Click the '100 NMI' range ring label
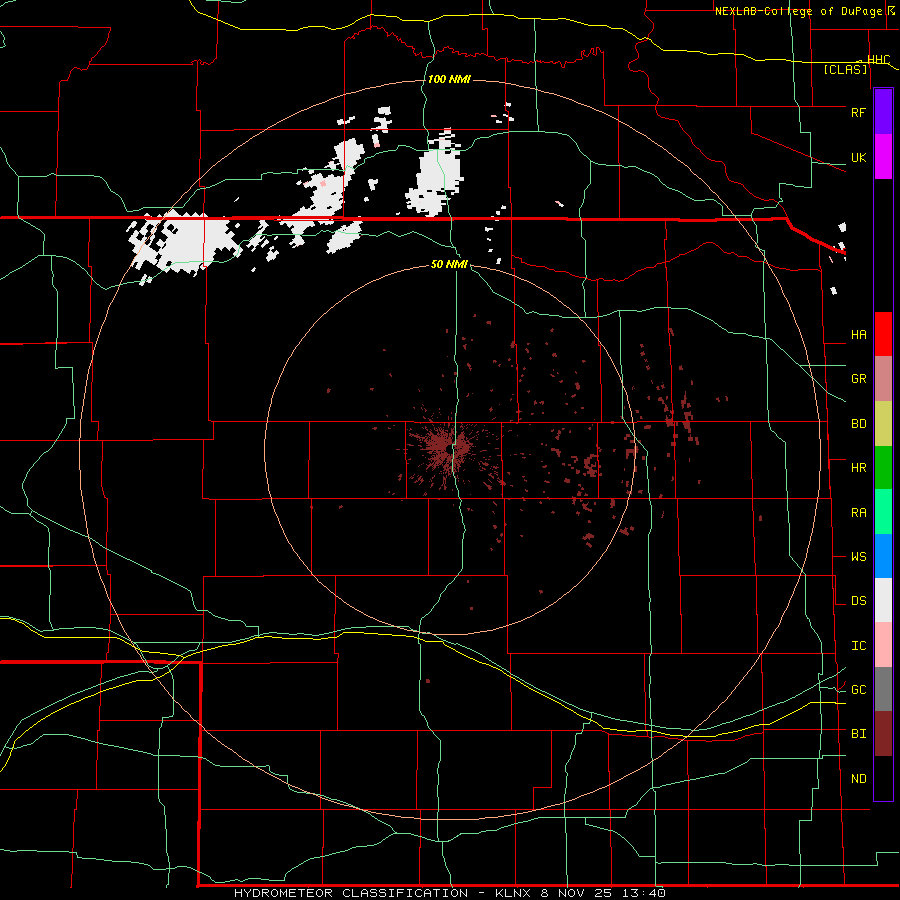900x900 pixels. coord(449,79)
